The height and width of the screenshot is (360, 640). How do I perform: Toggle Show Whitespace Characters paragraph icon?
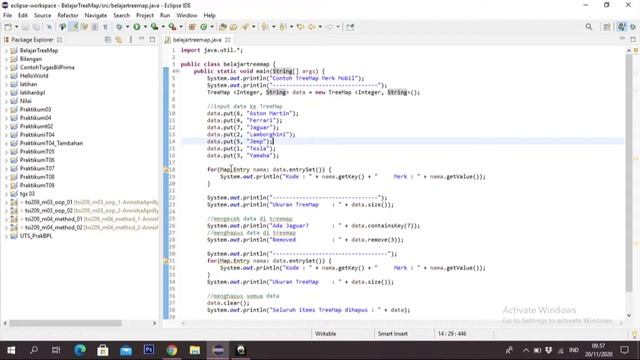tap(105, 27)
